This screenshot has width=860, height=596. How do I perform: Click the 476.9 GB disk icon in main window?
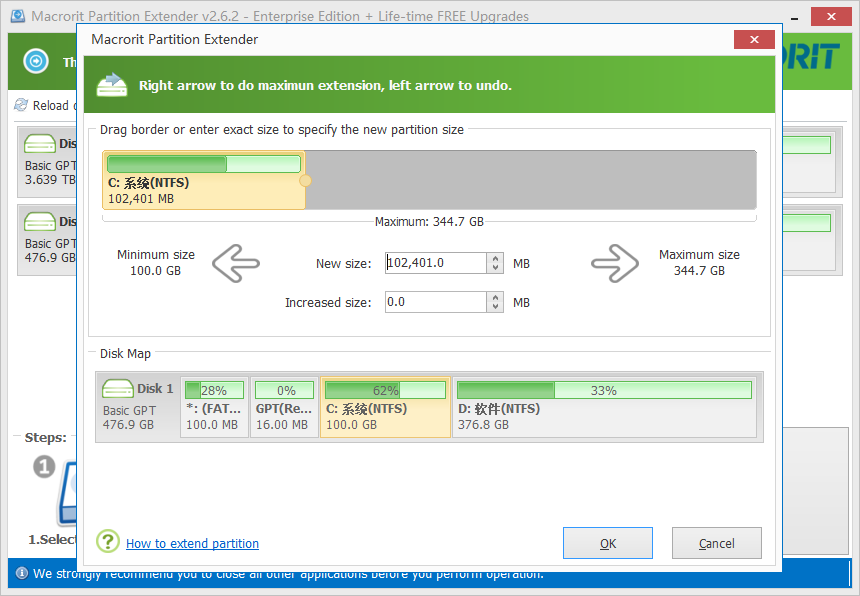pyautogui.click(x=39, y=222)
